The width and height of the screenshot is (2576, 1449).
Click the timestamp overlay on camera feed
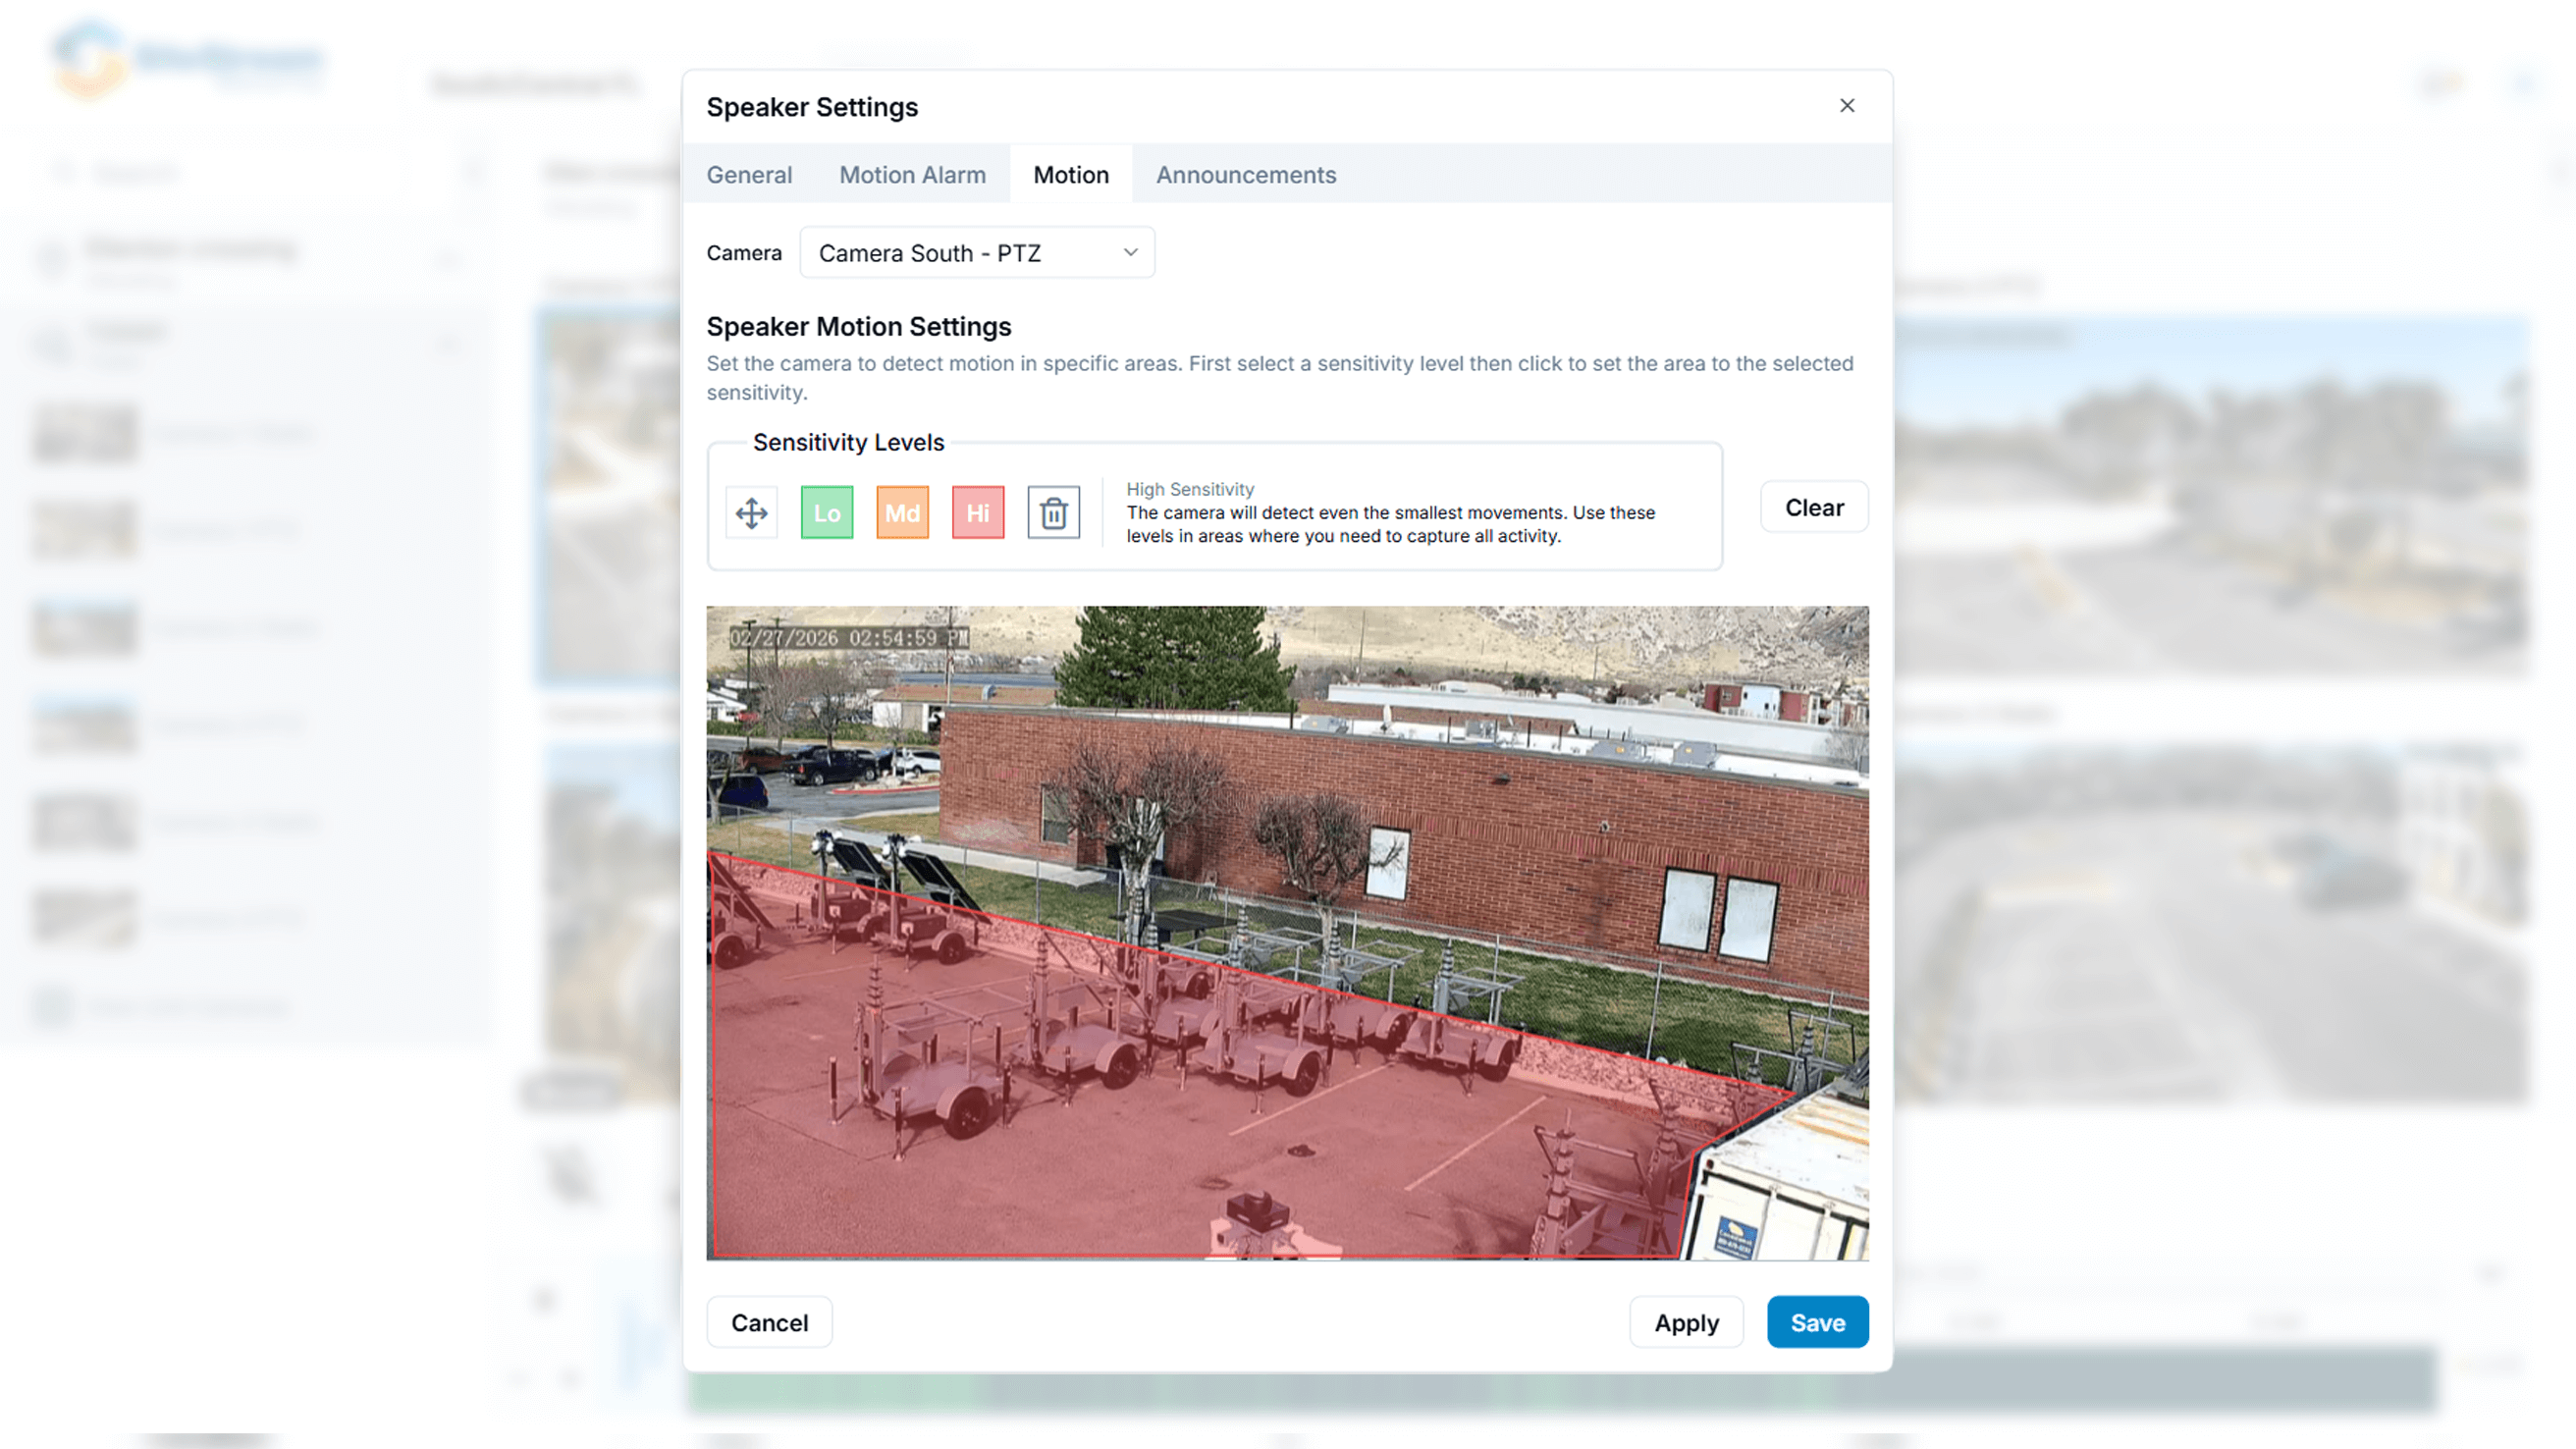click(x=848, y=638)
